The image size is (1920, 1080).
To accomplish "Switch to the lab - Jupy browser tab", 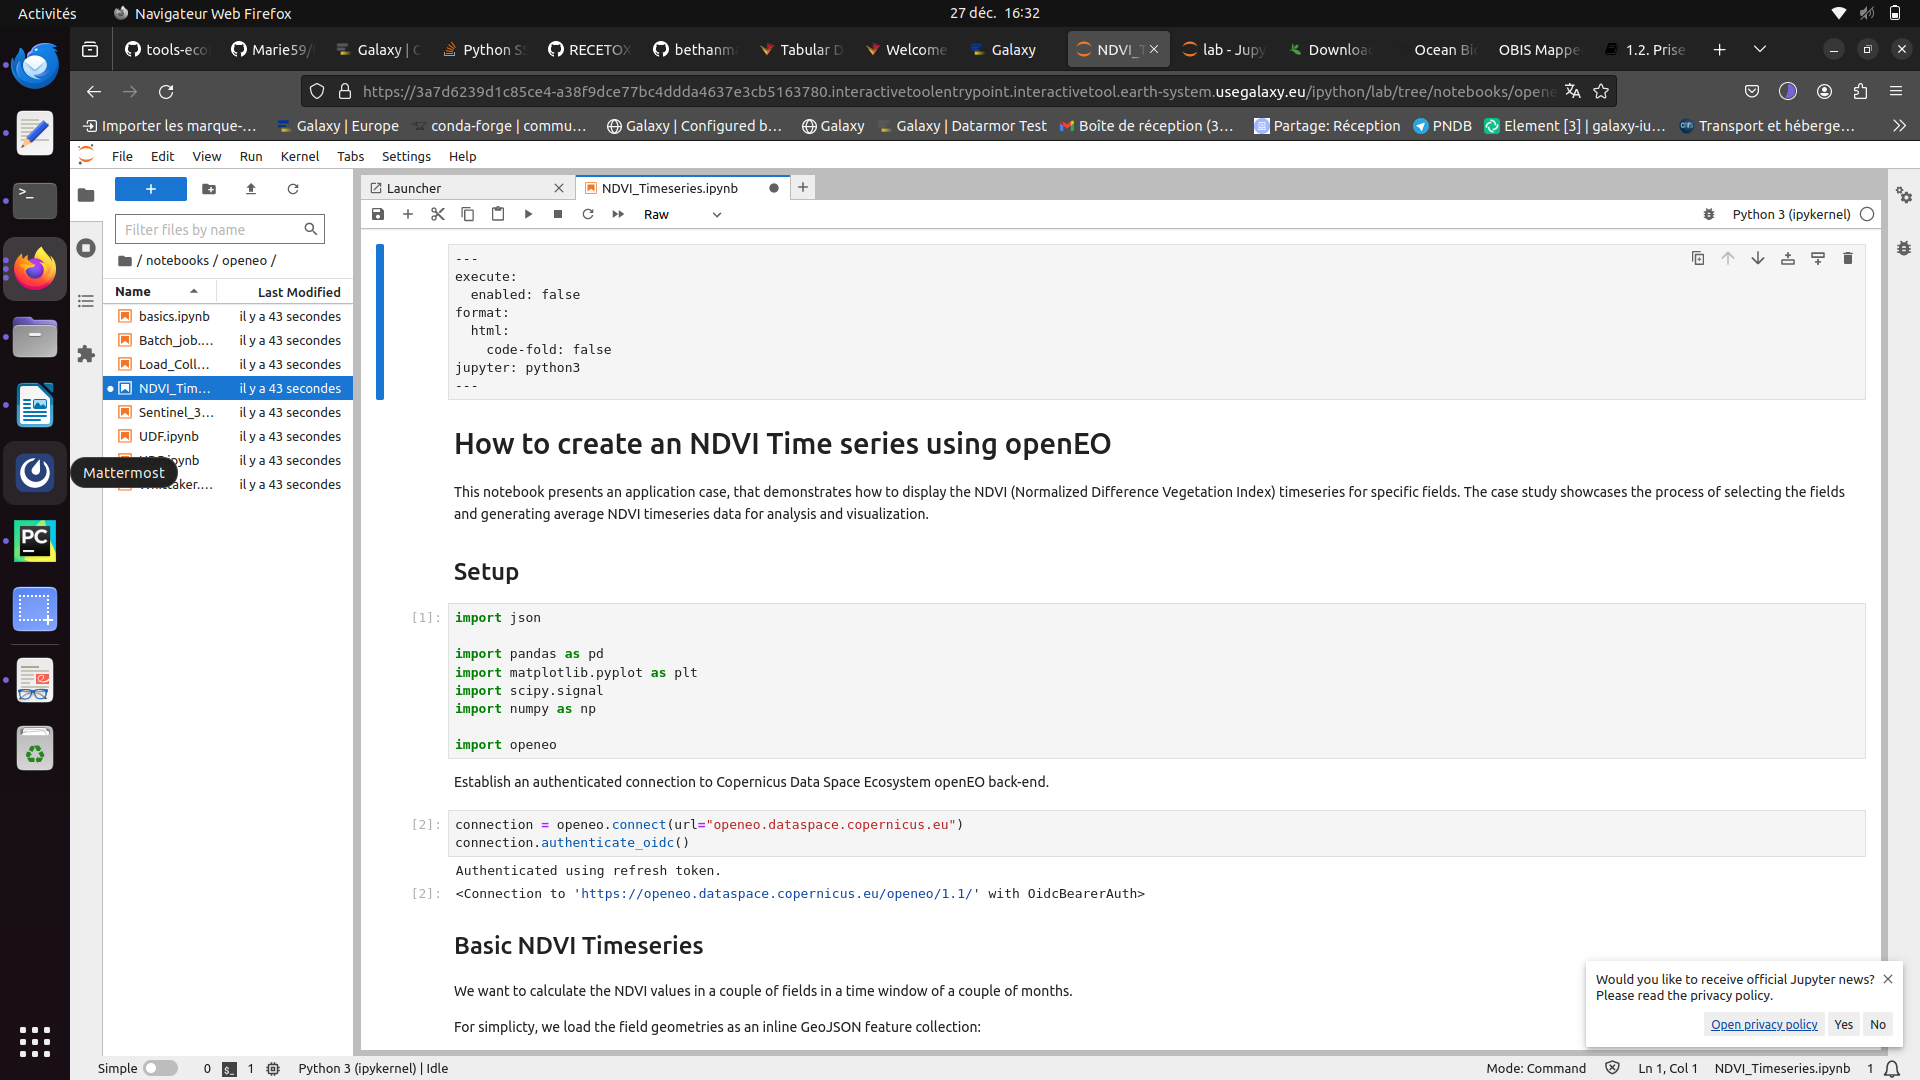I will coord(1225,49).
